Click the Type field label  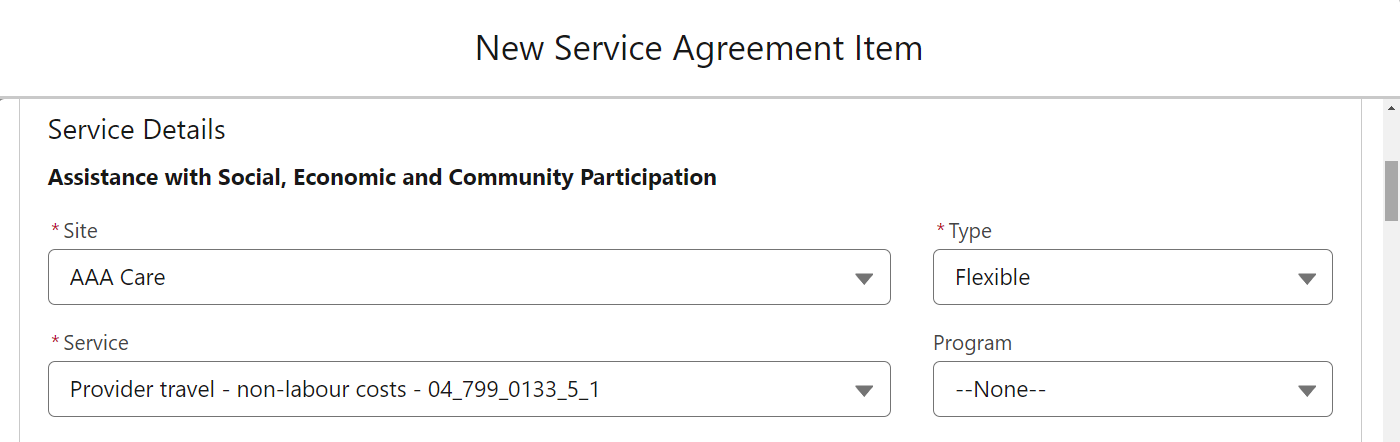[x=969, y=231]
